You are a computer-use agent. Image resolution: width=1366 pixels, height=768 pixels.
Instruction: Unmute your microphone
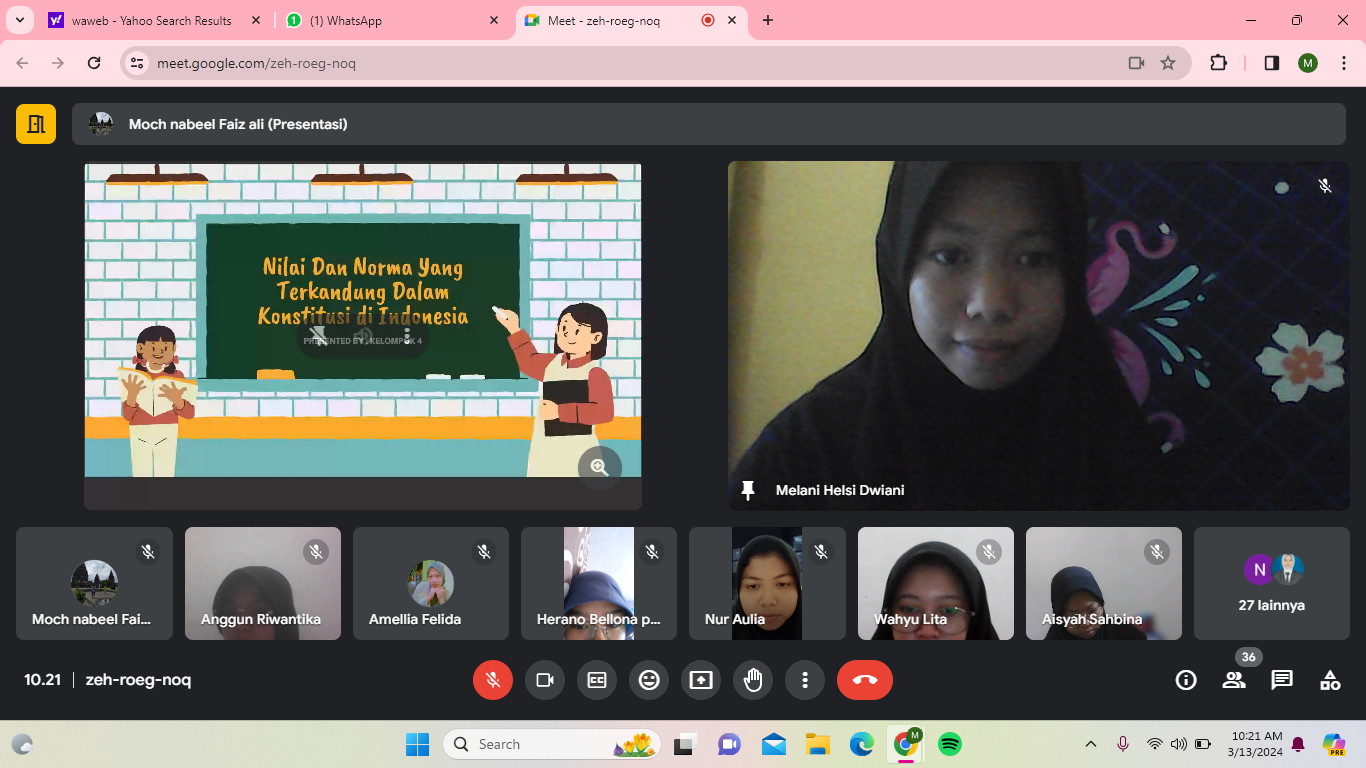[493, 680]
